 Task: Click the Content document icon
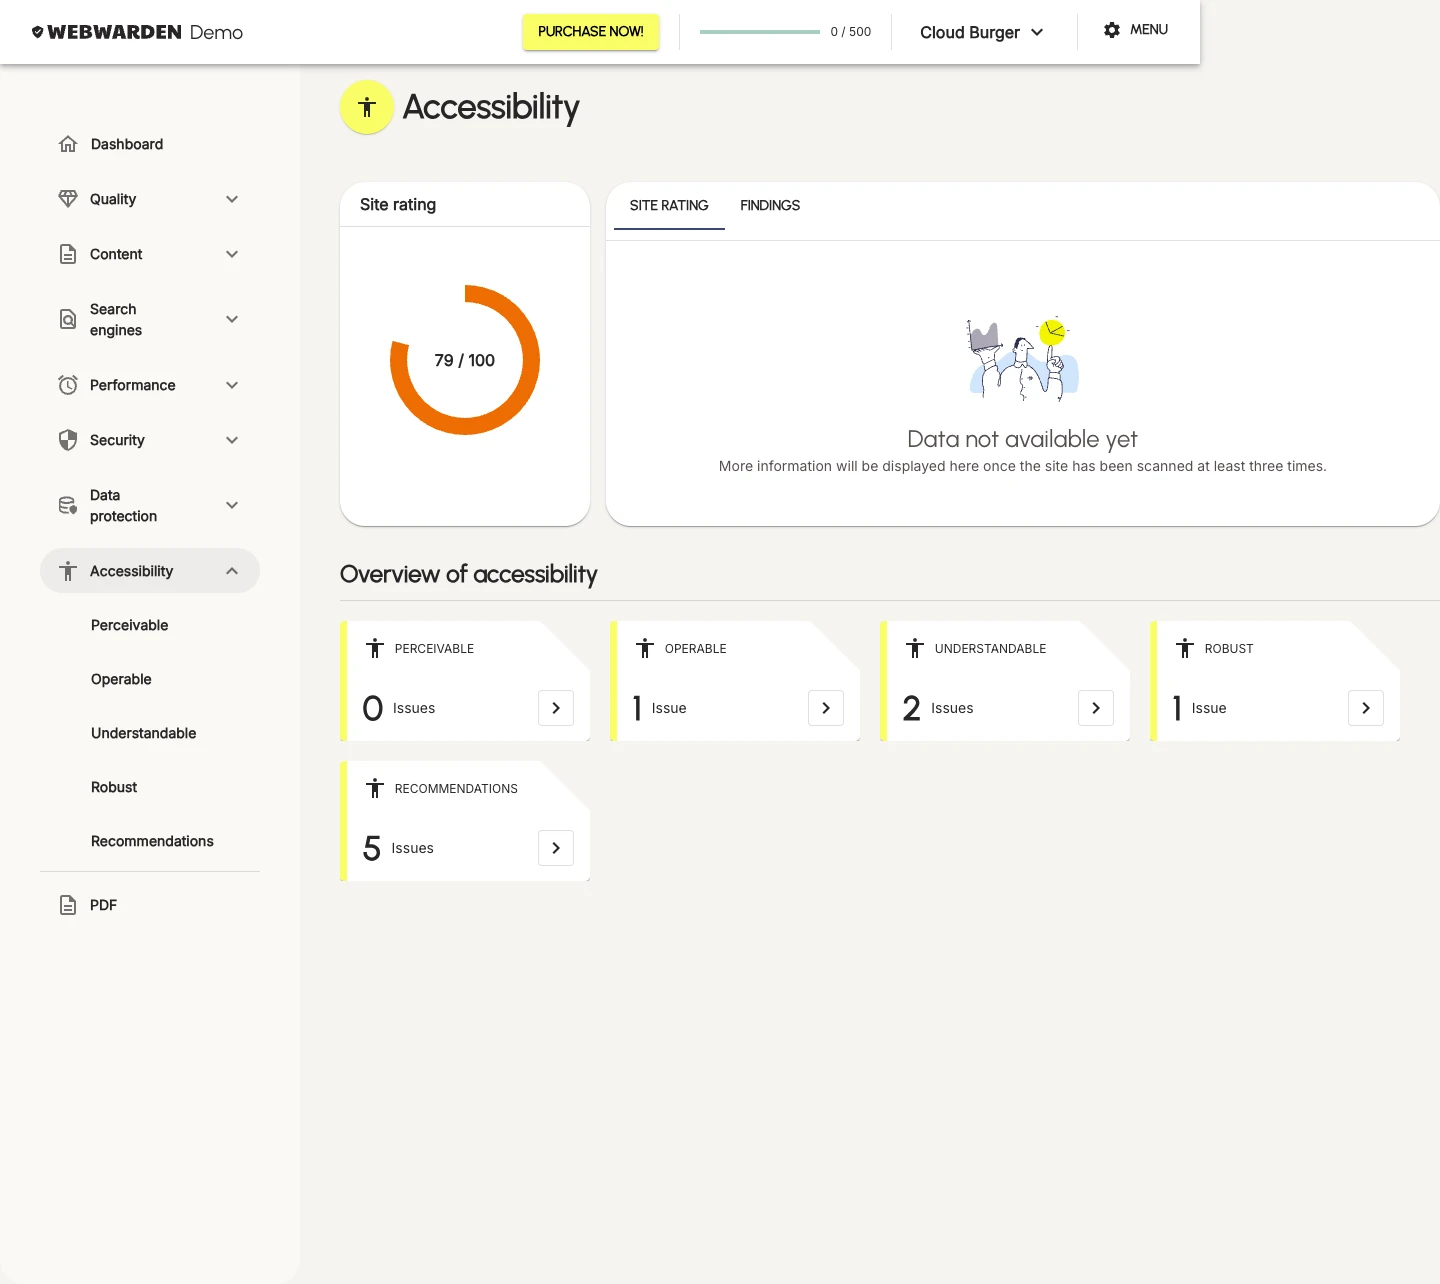click(x=68, y=253)
